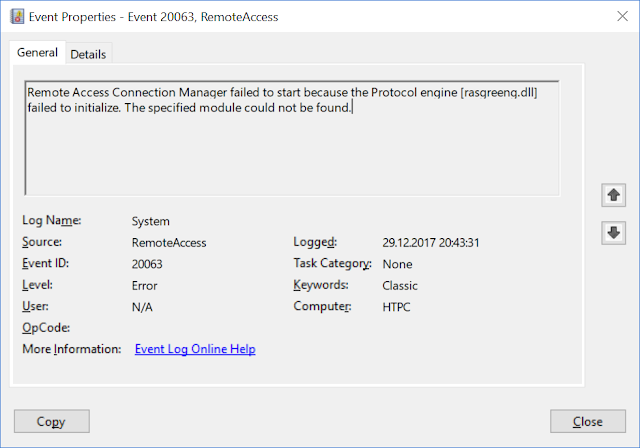Click the Task Category value None

397,264
